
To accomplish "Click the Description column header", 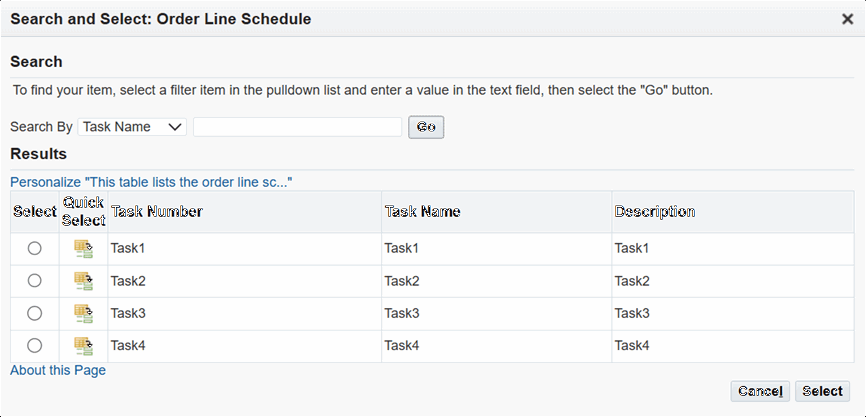I will point(655,212).
